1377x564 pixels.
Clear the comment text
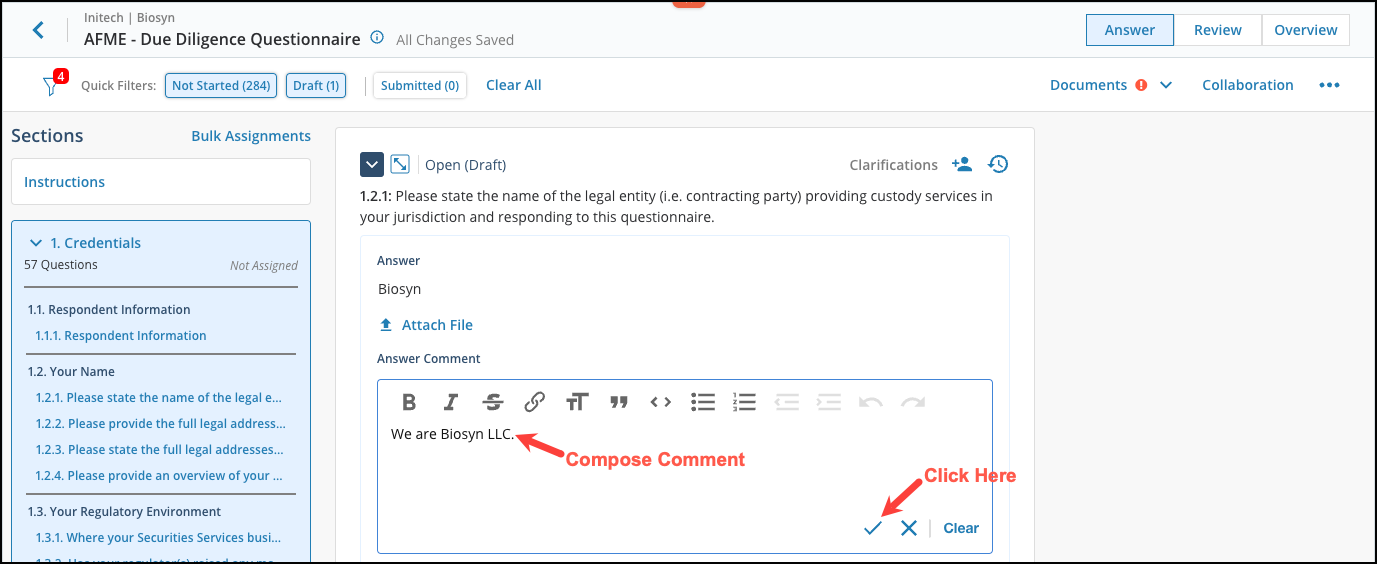961,528
